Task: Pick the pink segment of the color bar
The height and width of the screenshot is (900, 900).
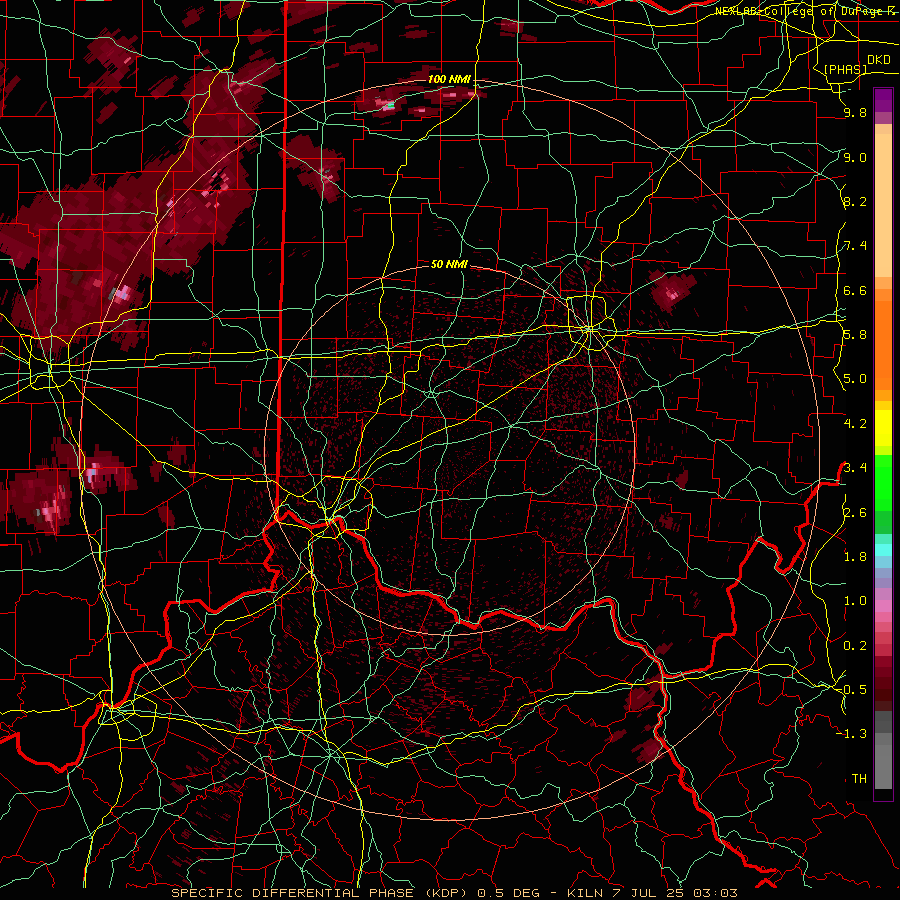Action: tap(883, 606)
